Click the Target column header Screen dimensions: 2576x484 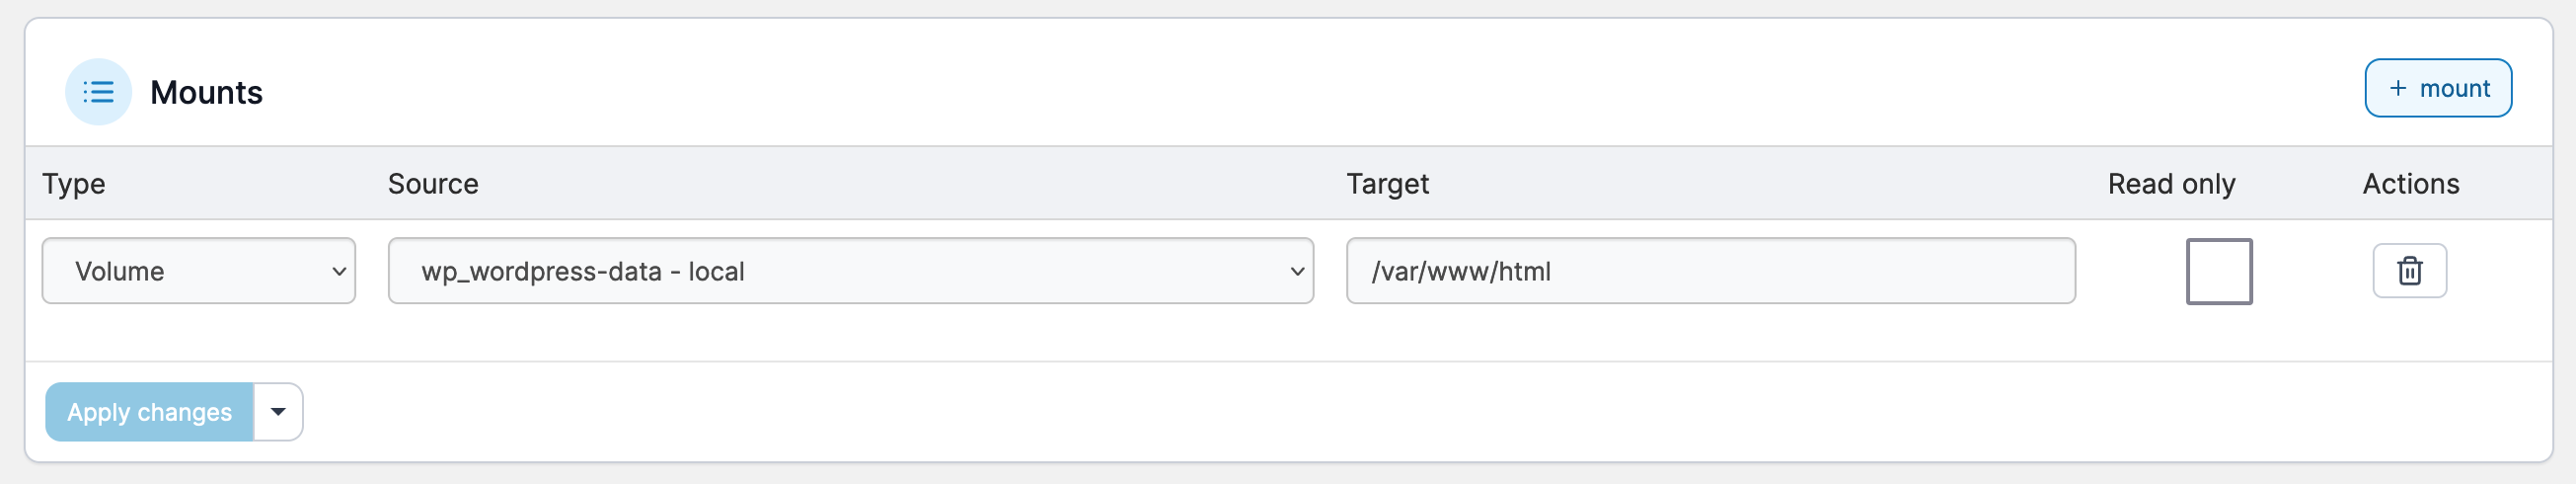coord(1387,184)
